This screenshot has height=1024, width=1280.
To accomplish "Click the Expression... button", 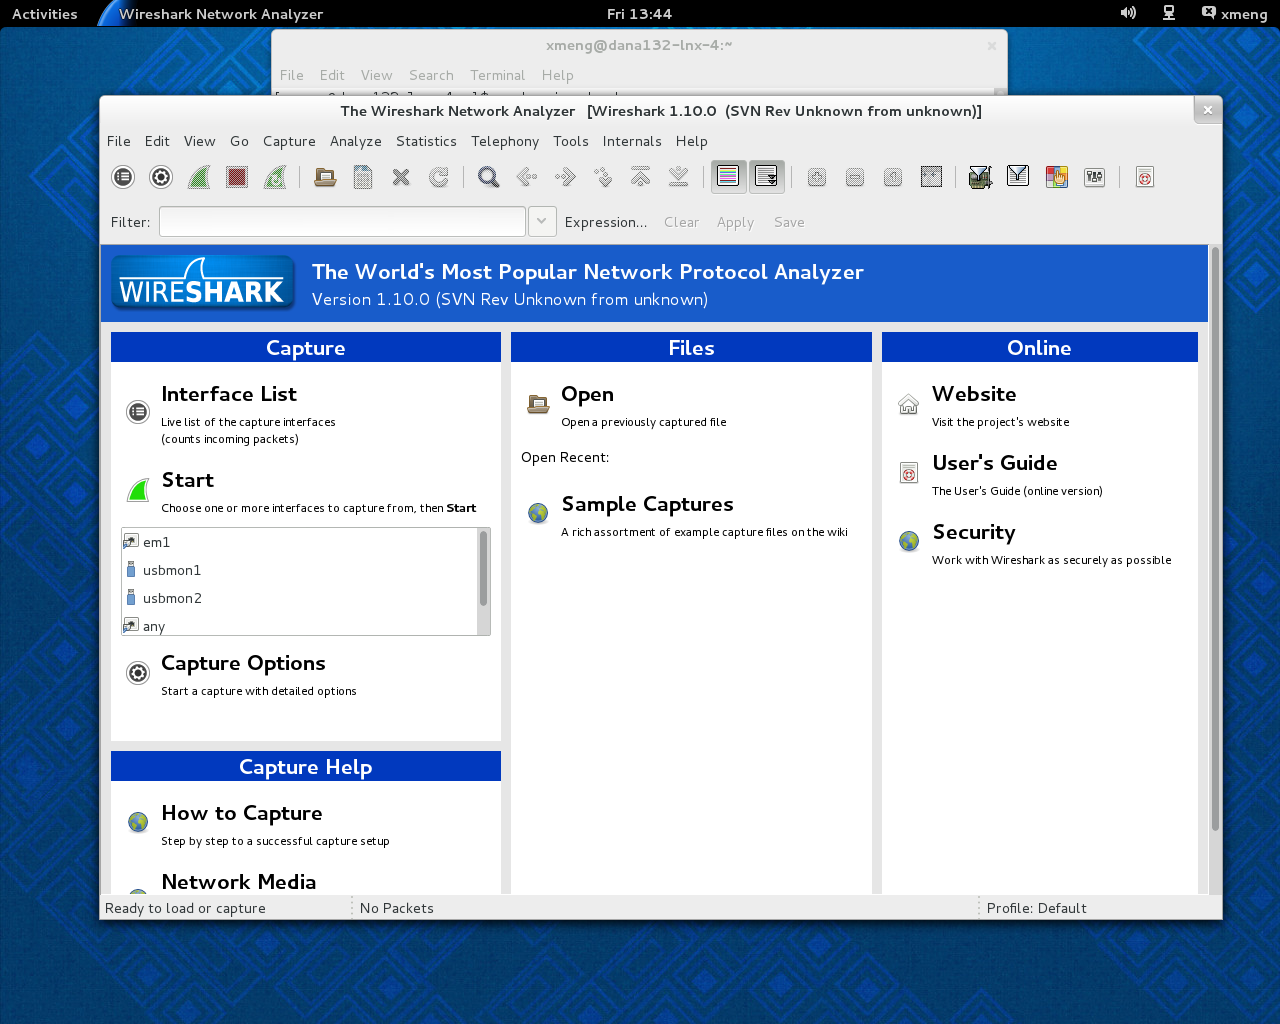I will (606, 222).
